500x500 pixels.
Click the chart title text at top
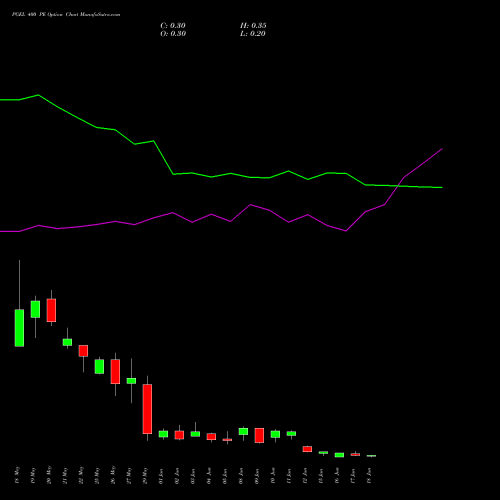(x=66, y=15)
